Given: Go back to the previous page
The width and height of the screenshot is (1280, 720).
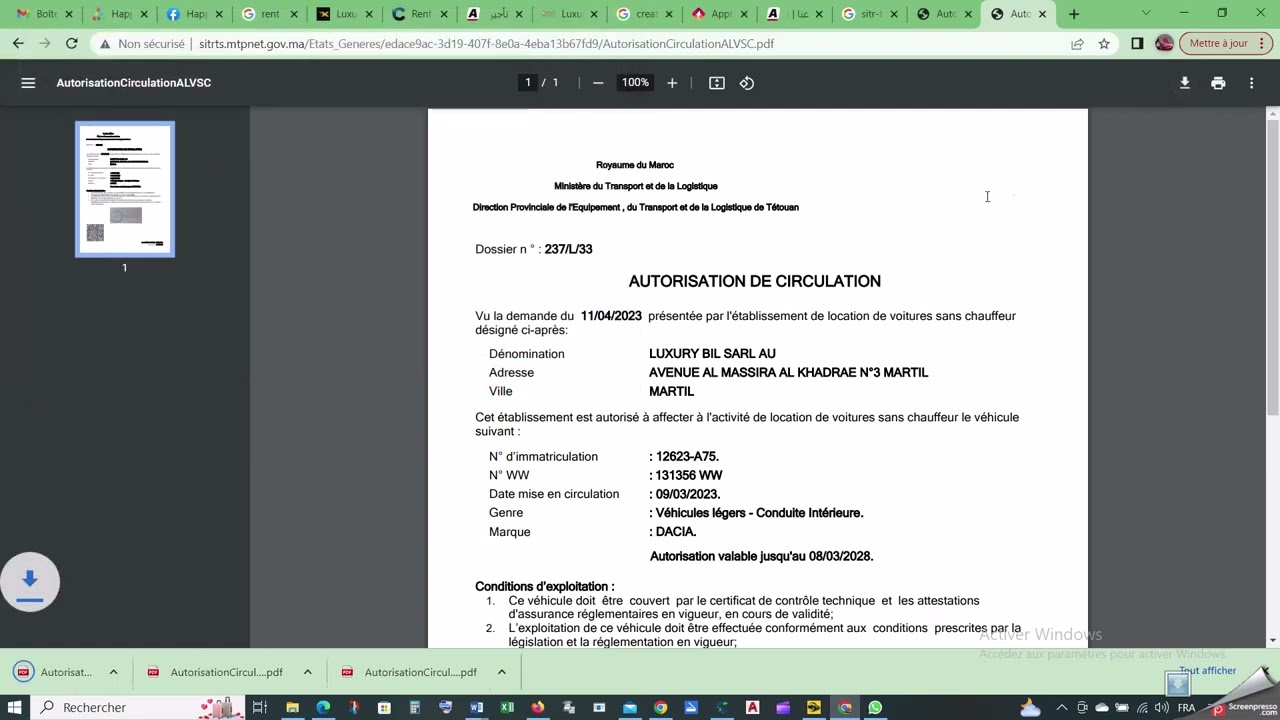Looking at the screenshot, I should 18,44.
